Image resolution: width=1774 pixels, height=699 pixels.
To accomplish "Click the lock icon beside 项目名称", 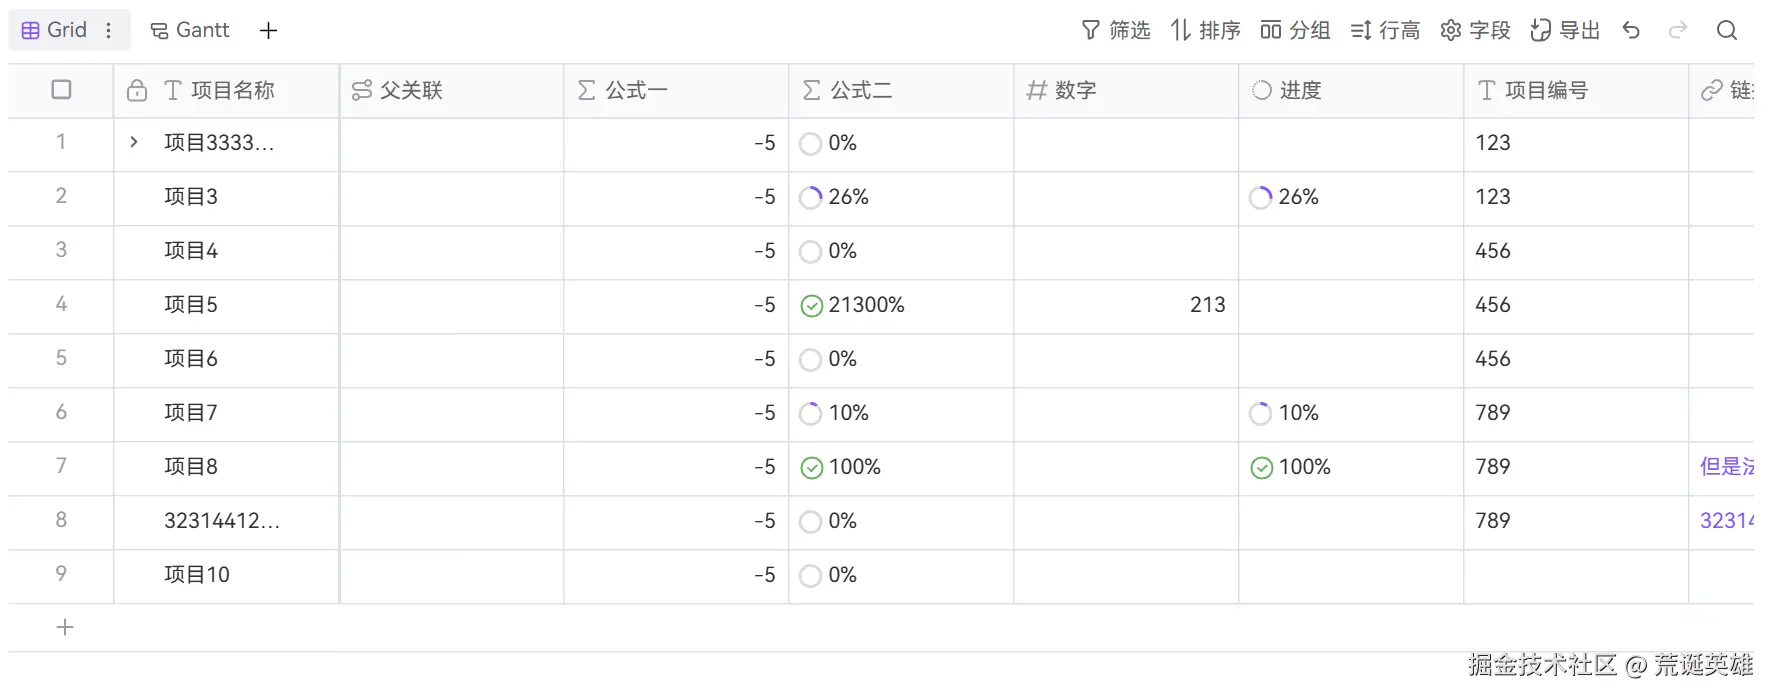I will click(137, 91).
